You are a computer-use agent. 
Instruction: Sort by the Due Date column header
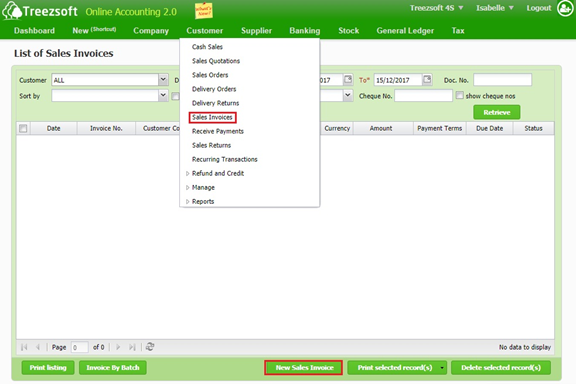pyautogui.click(x=490, y=128)
